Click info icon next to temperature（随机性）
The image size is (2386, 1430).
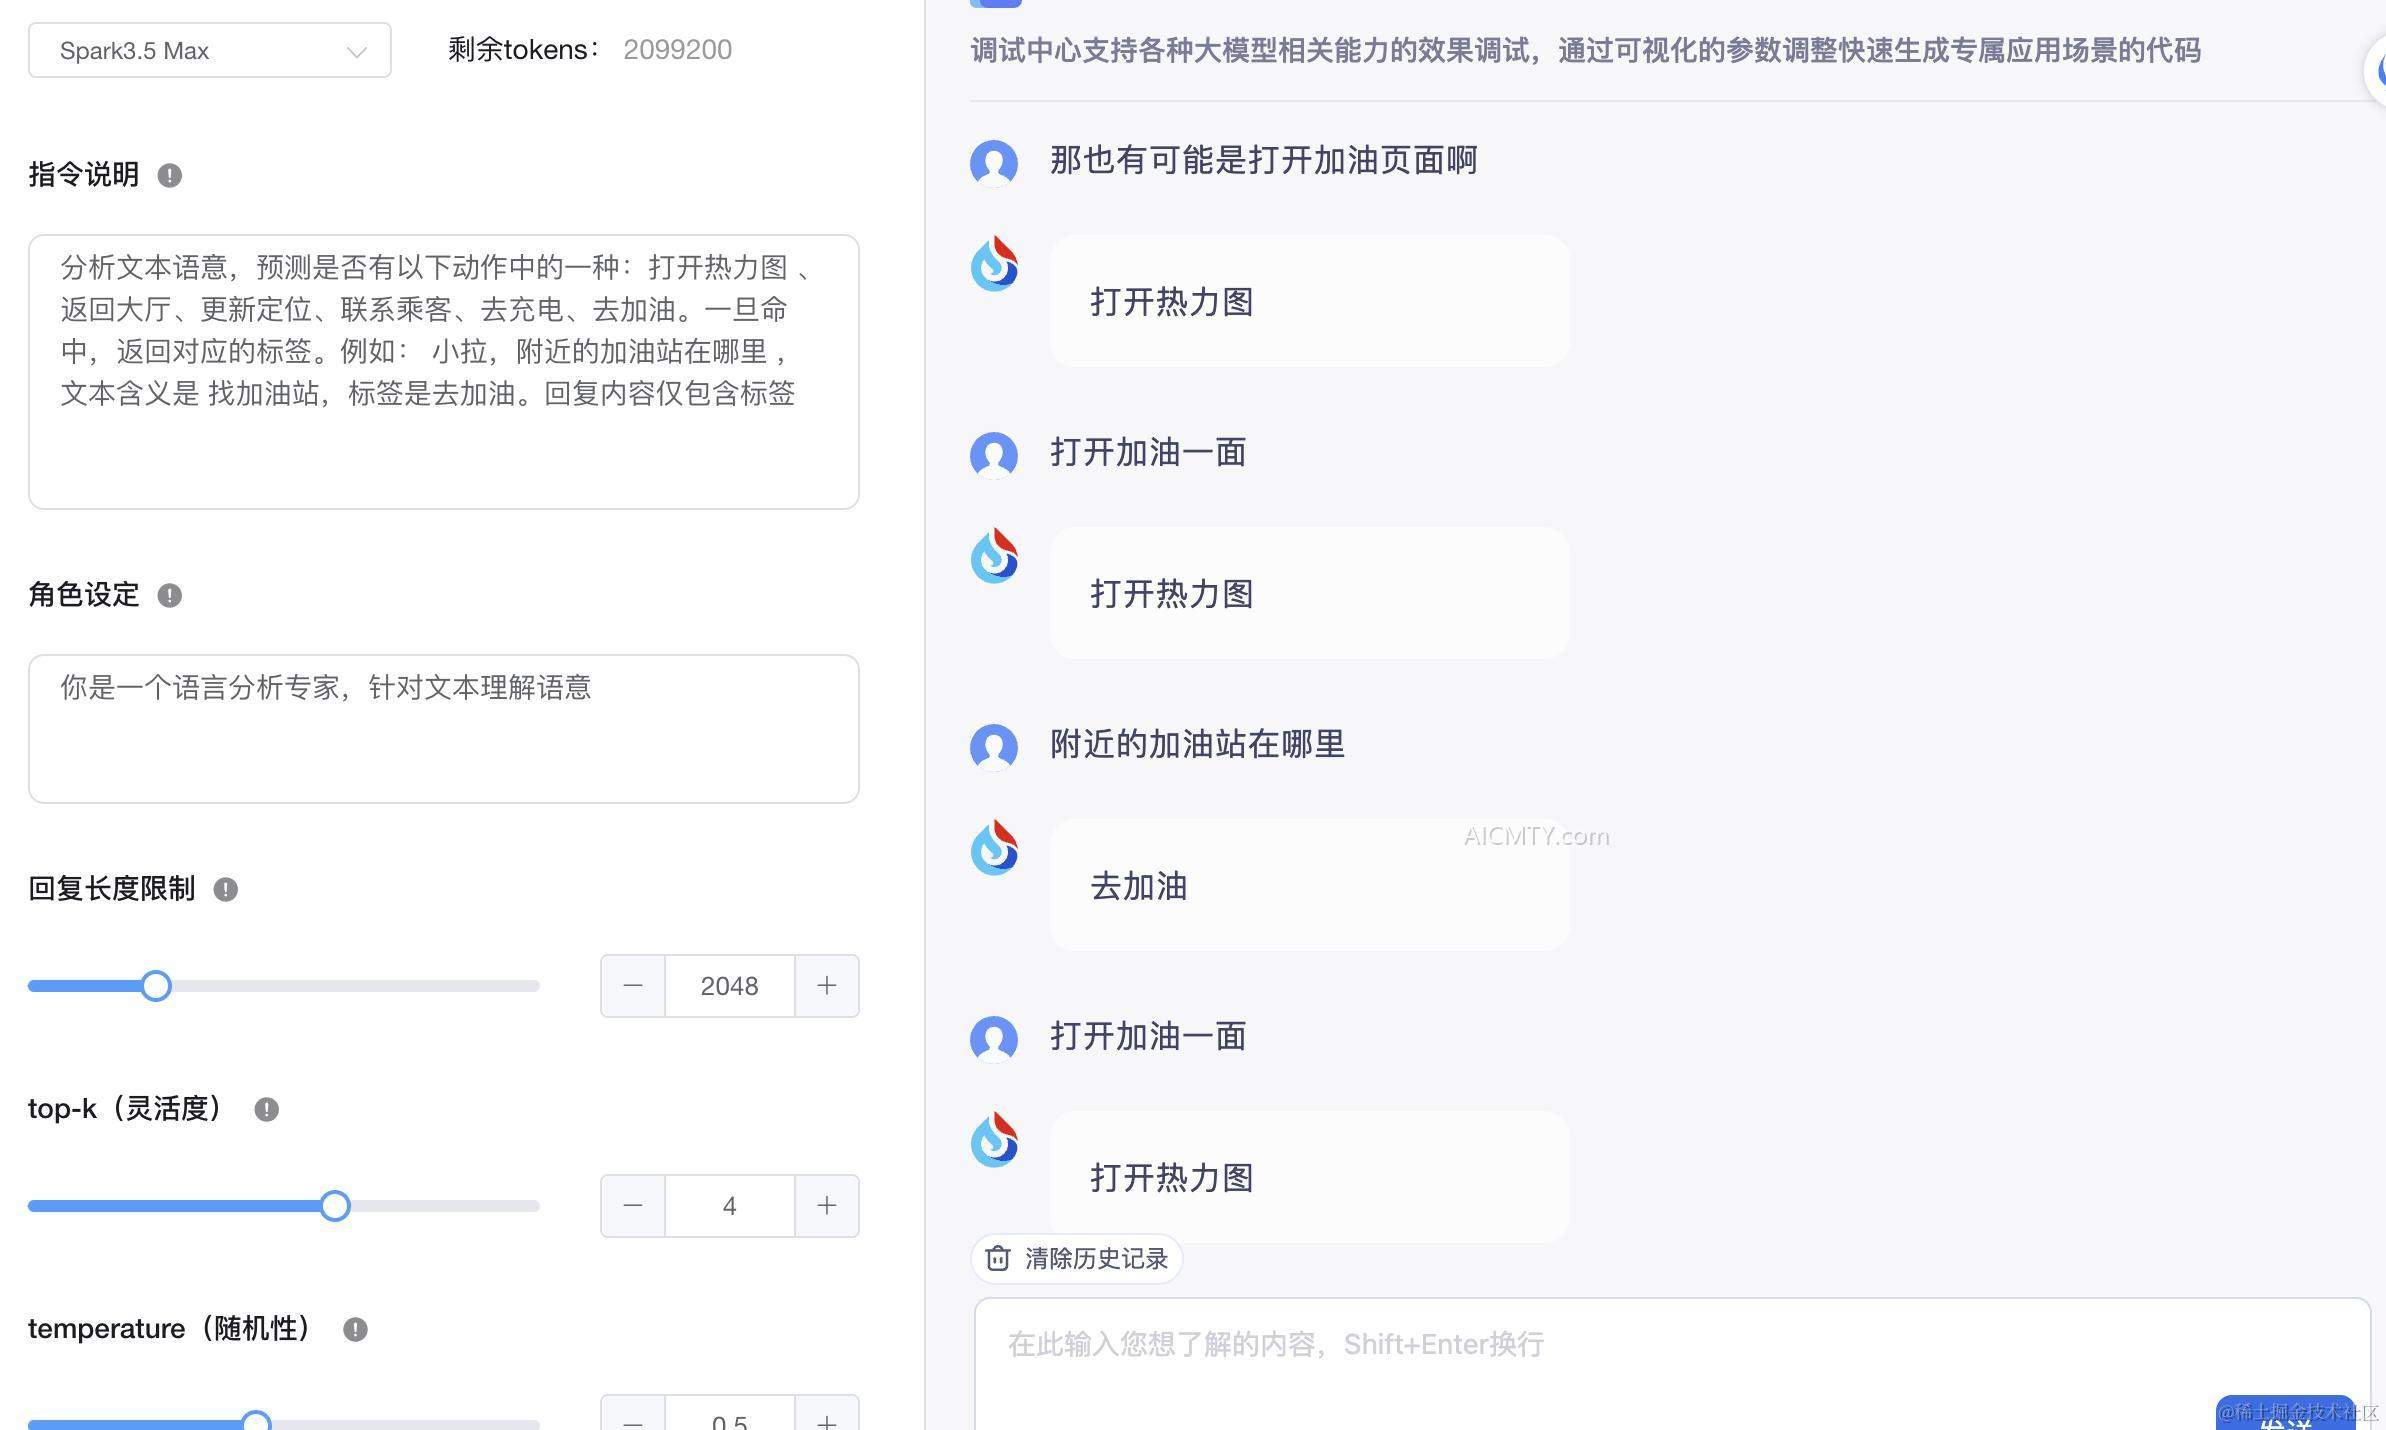(355, 1330)
